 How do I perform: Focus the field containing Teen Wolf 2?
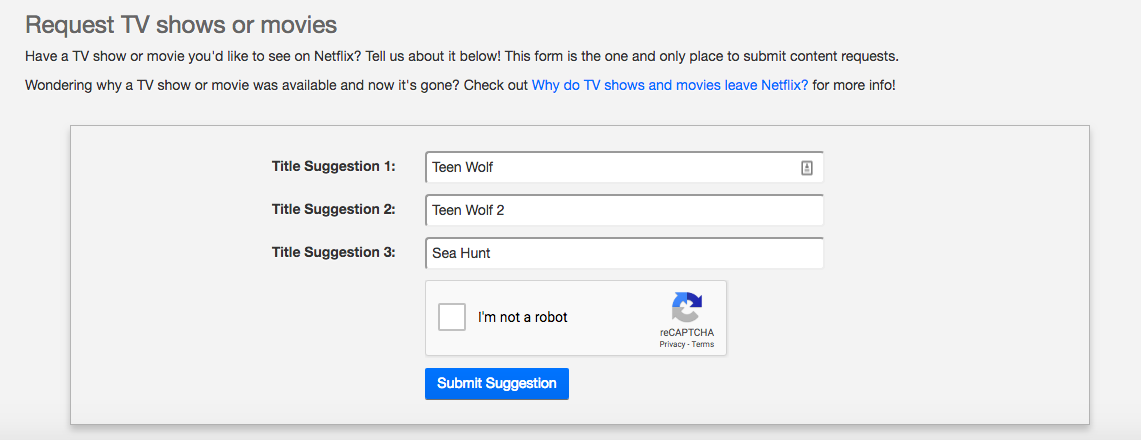tap(624, 210)
